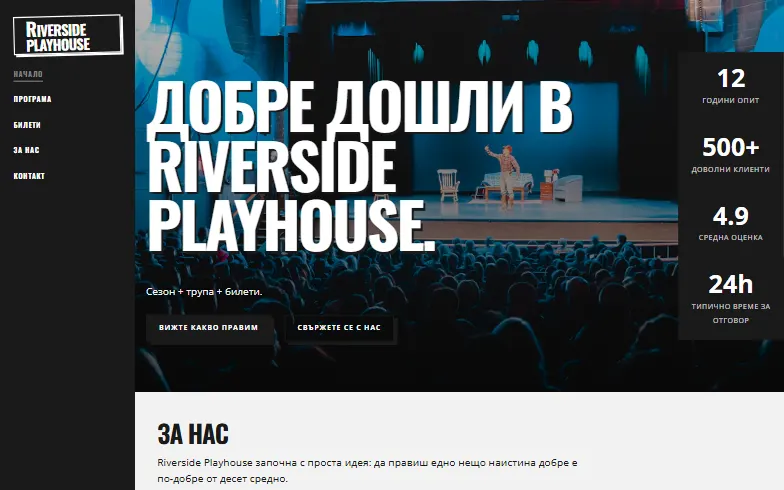Open the КОНТАКТ menu item
Viewport: 784px width, 490px height.
29,176
